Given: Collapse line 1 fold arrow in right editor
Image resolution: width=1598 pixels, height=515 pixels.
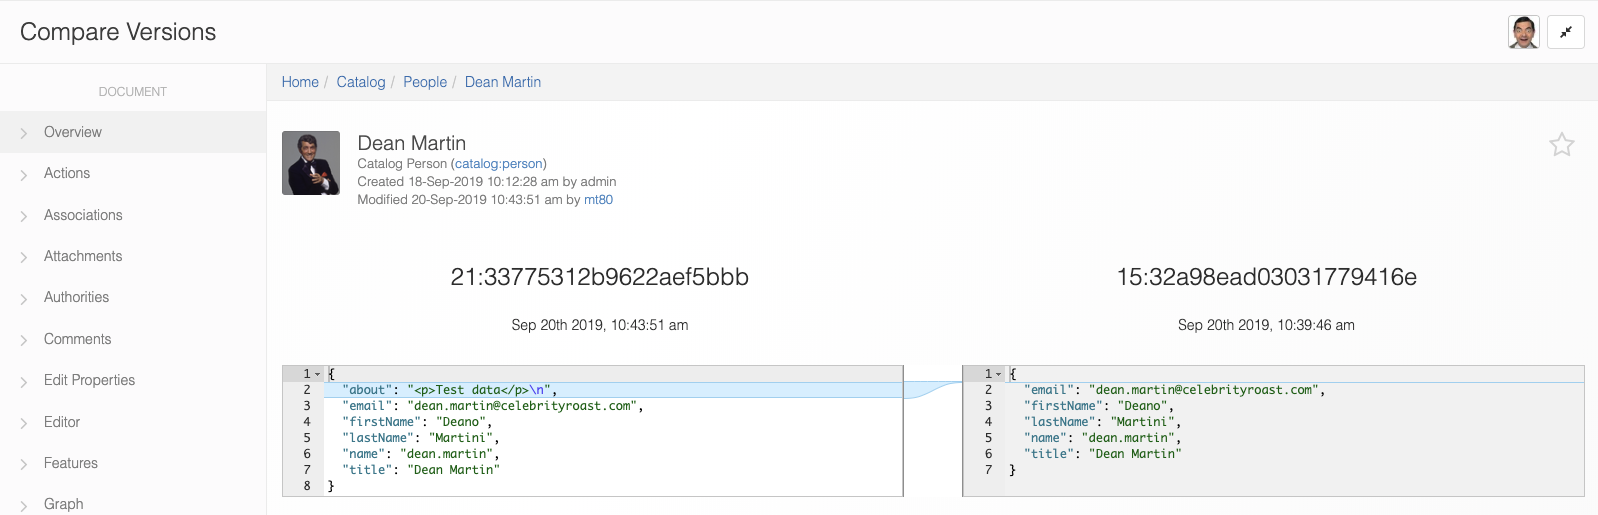Looking at the screenshot, I should (x=998, y=374).
